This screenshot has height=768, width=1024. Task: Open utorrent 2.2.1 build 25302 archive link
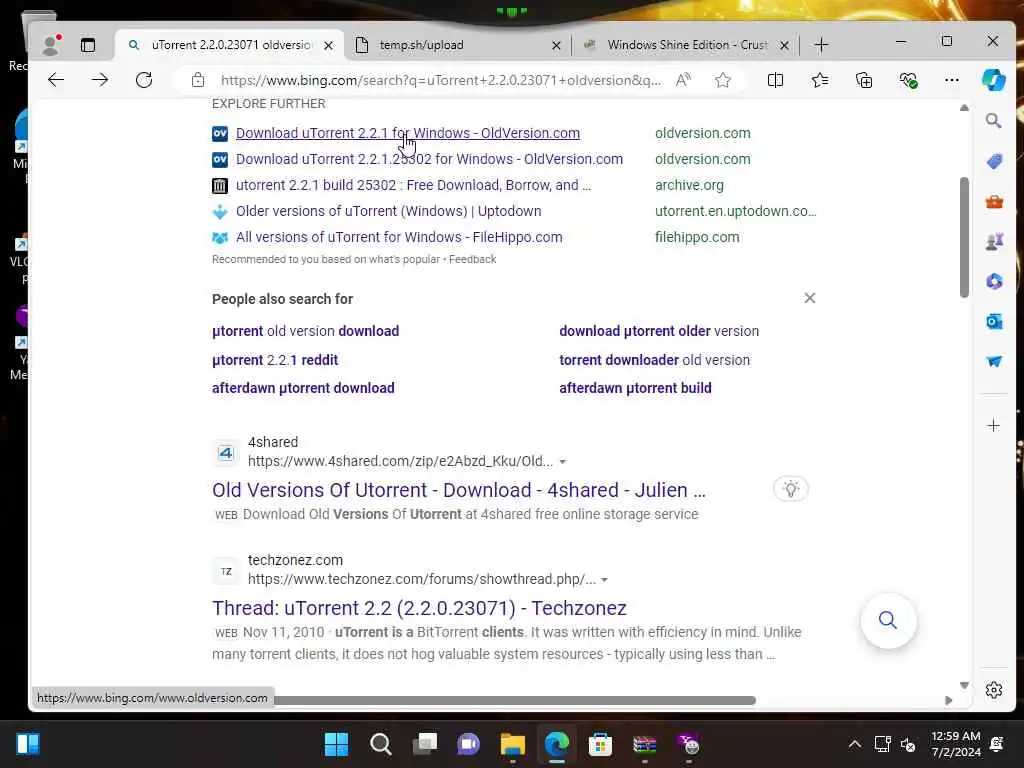tap(413, 185)
